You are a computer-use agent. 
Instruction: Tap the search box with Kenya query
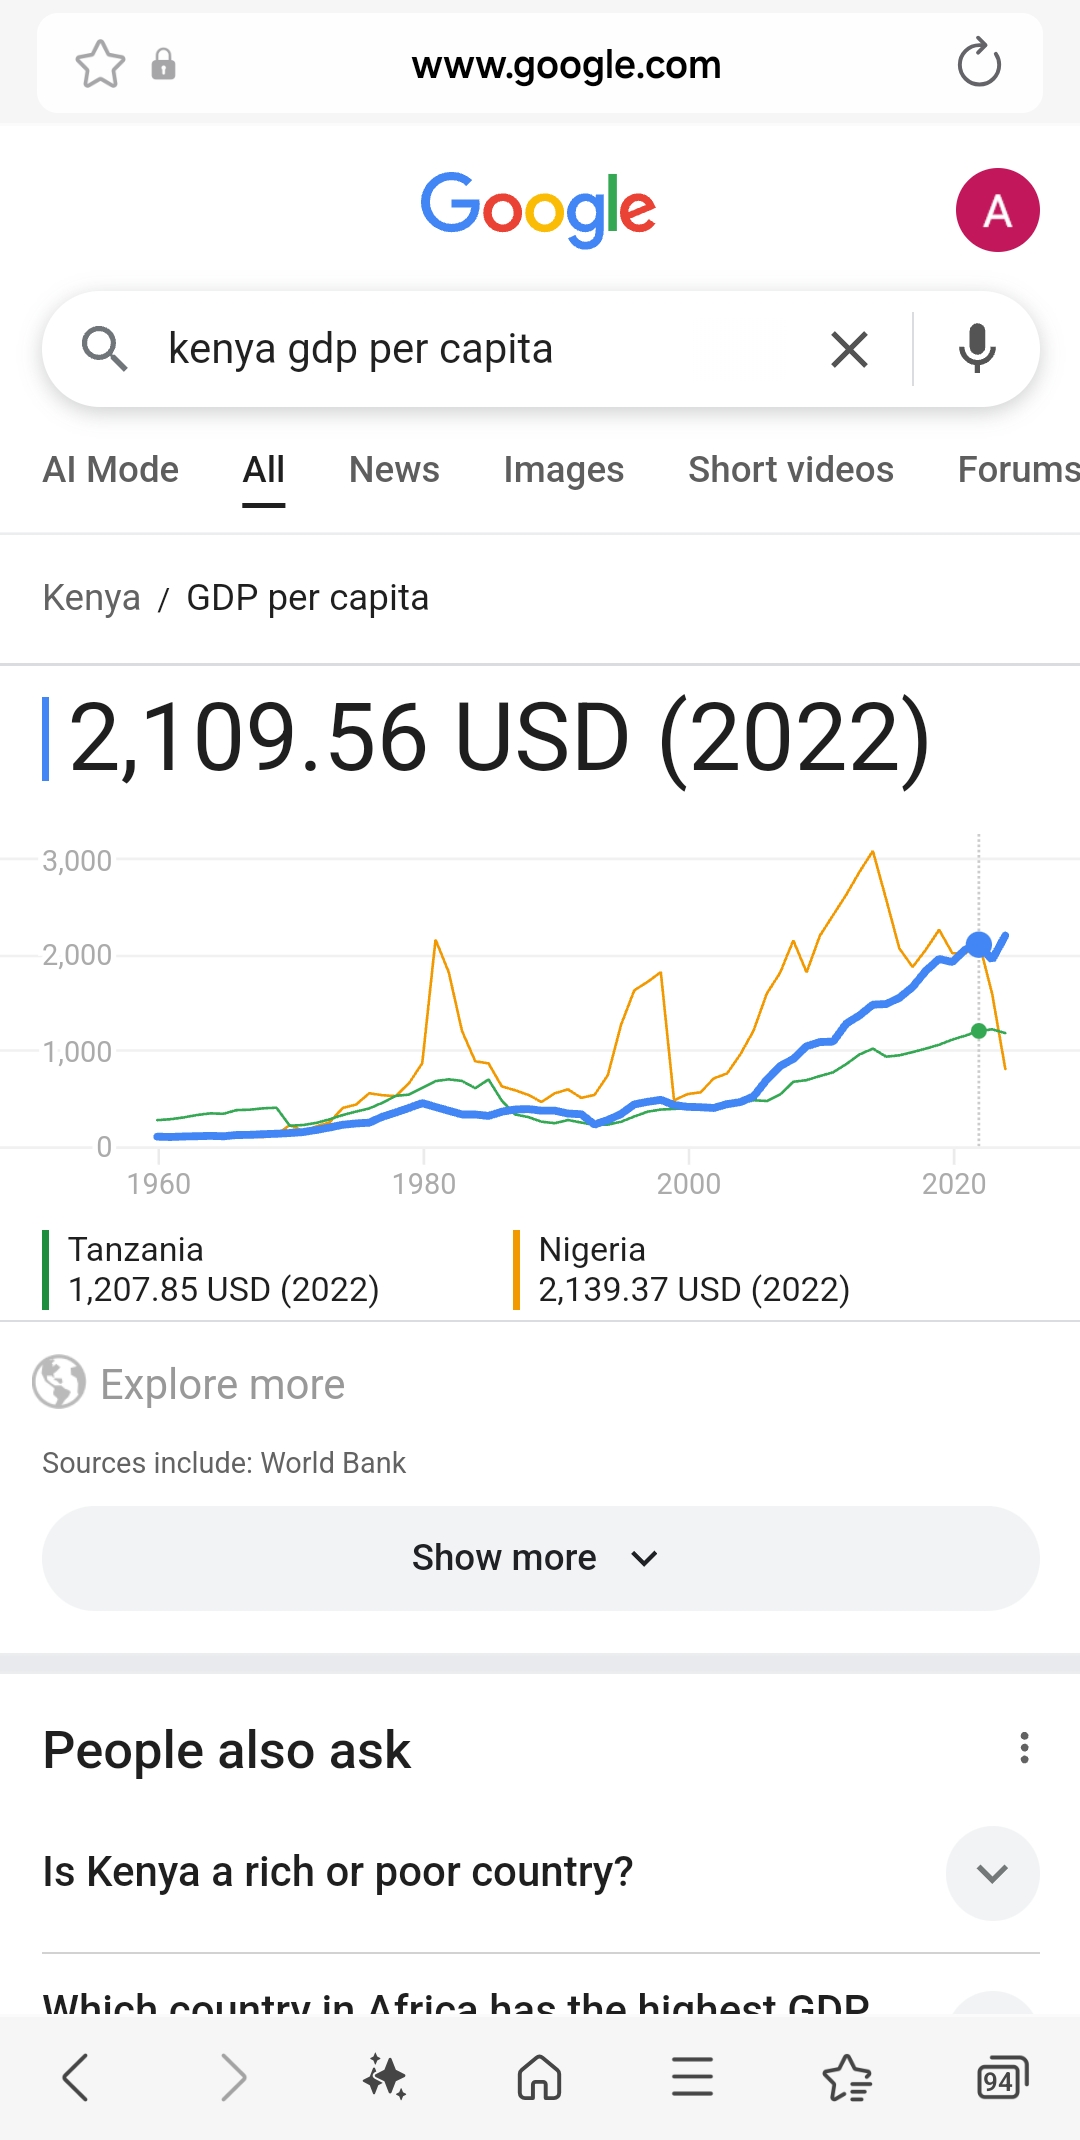[x=480, y=349]
